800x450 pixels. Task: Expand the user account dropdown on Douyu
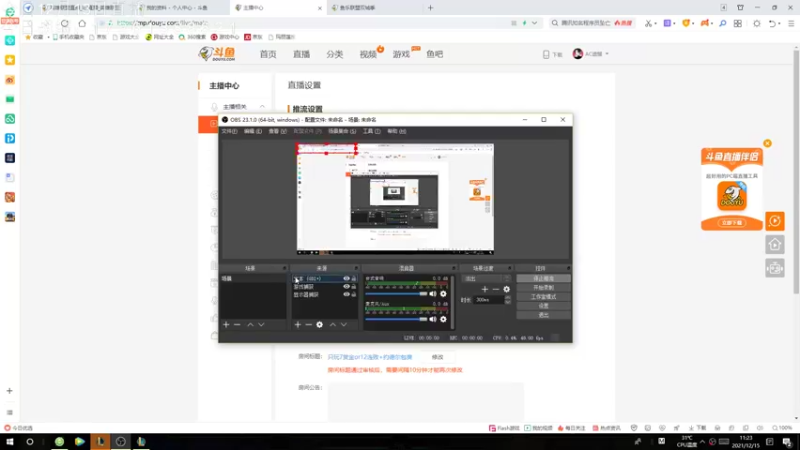pyautogui.click(x=607, y=54)
